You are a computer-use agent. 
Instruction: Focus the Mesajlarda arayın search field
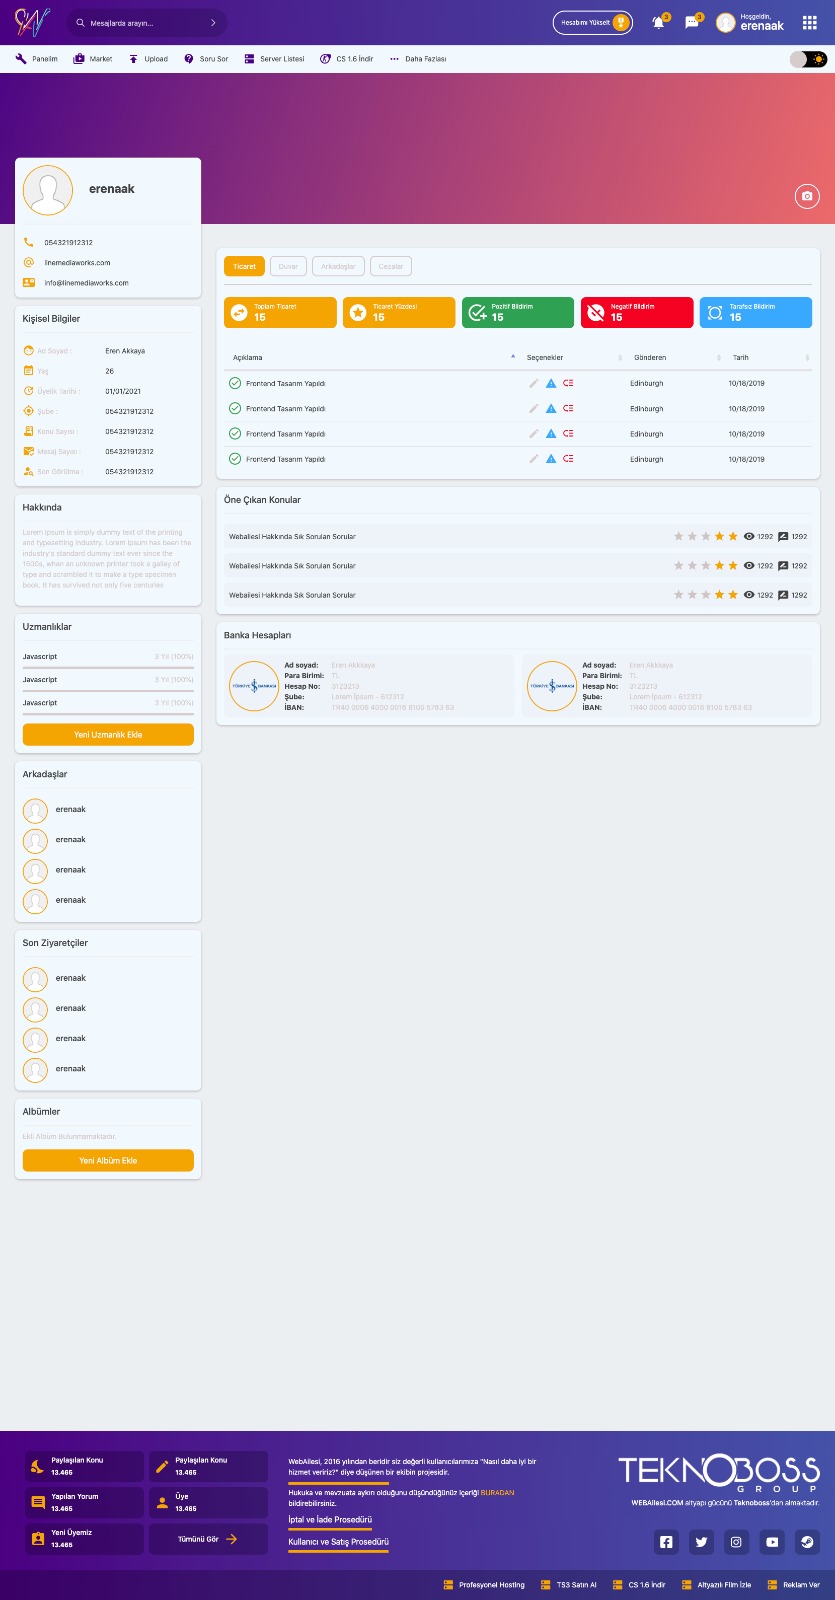(x=145, y=23)
